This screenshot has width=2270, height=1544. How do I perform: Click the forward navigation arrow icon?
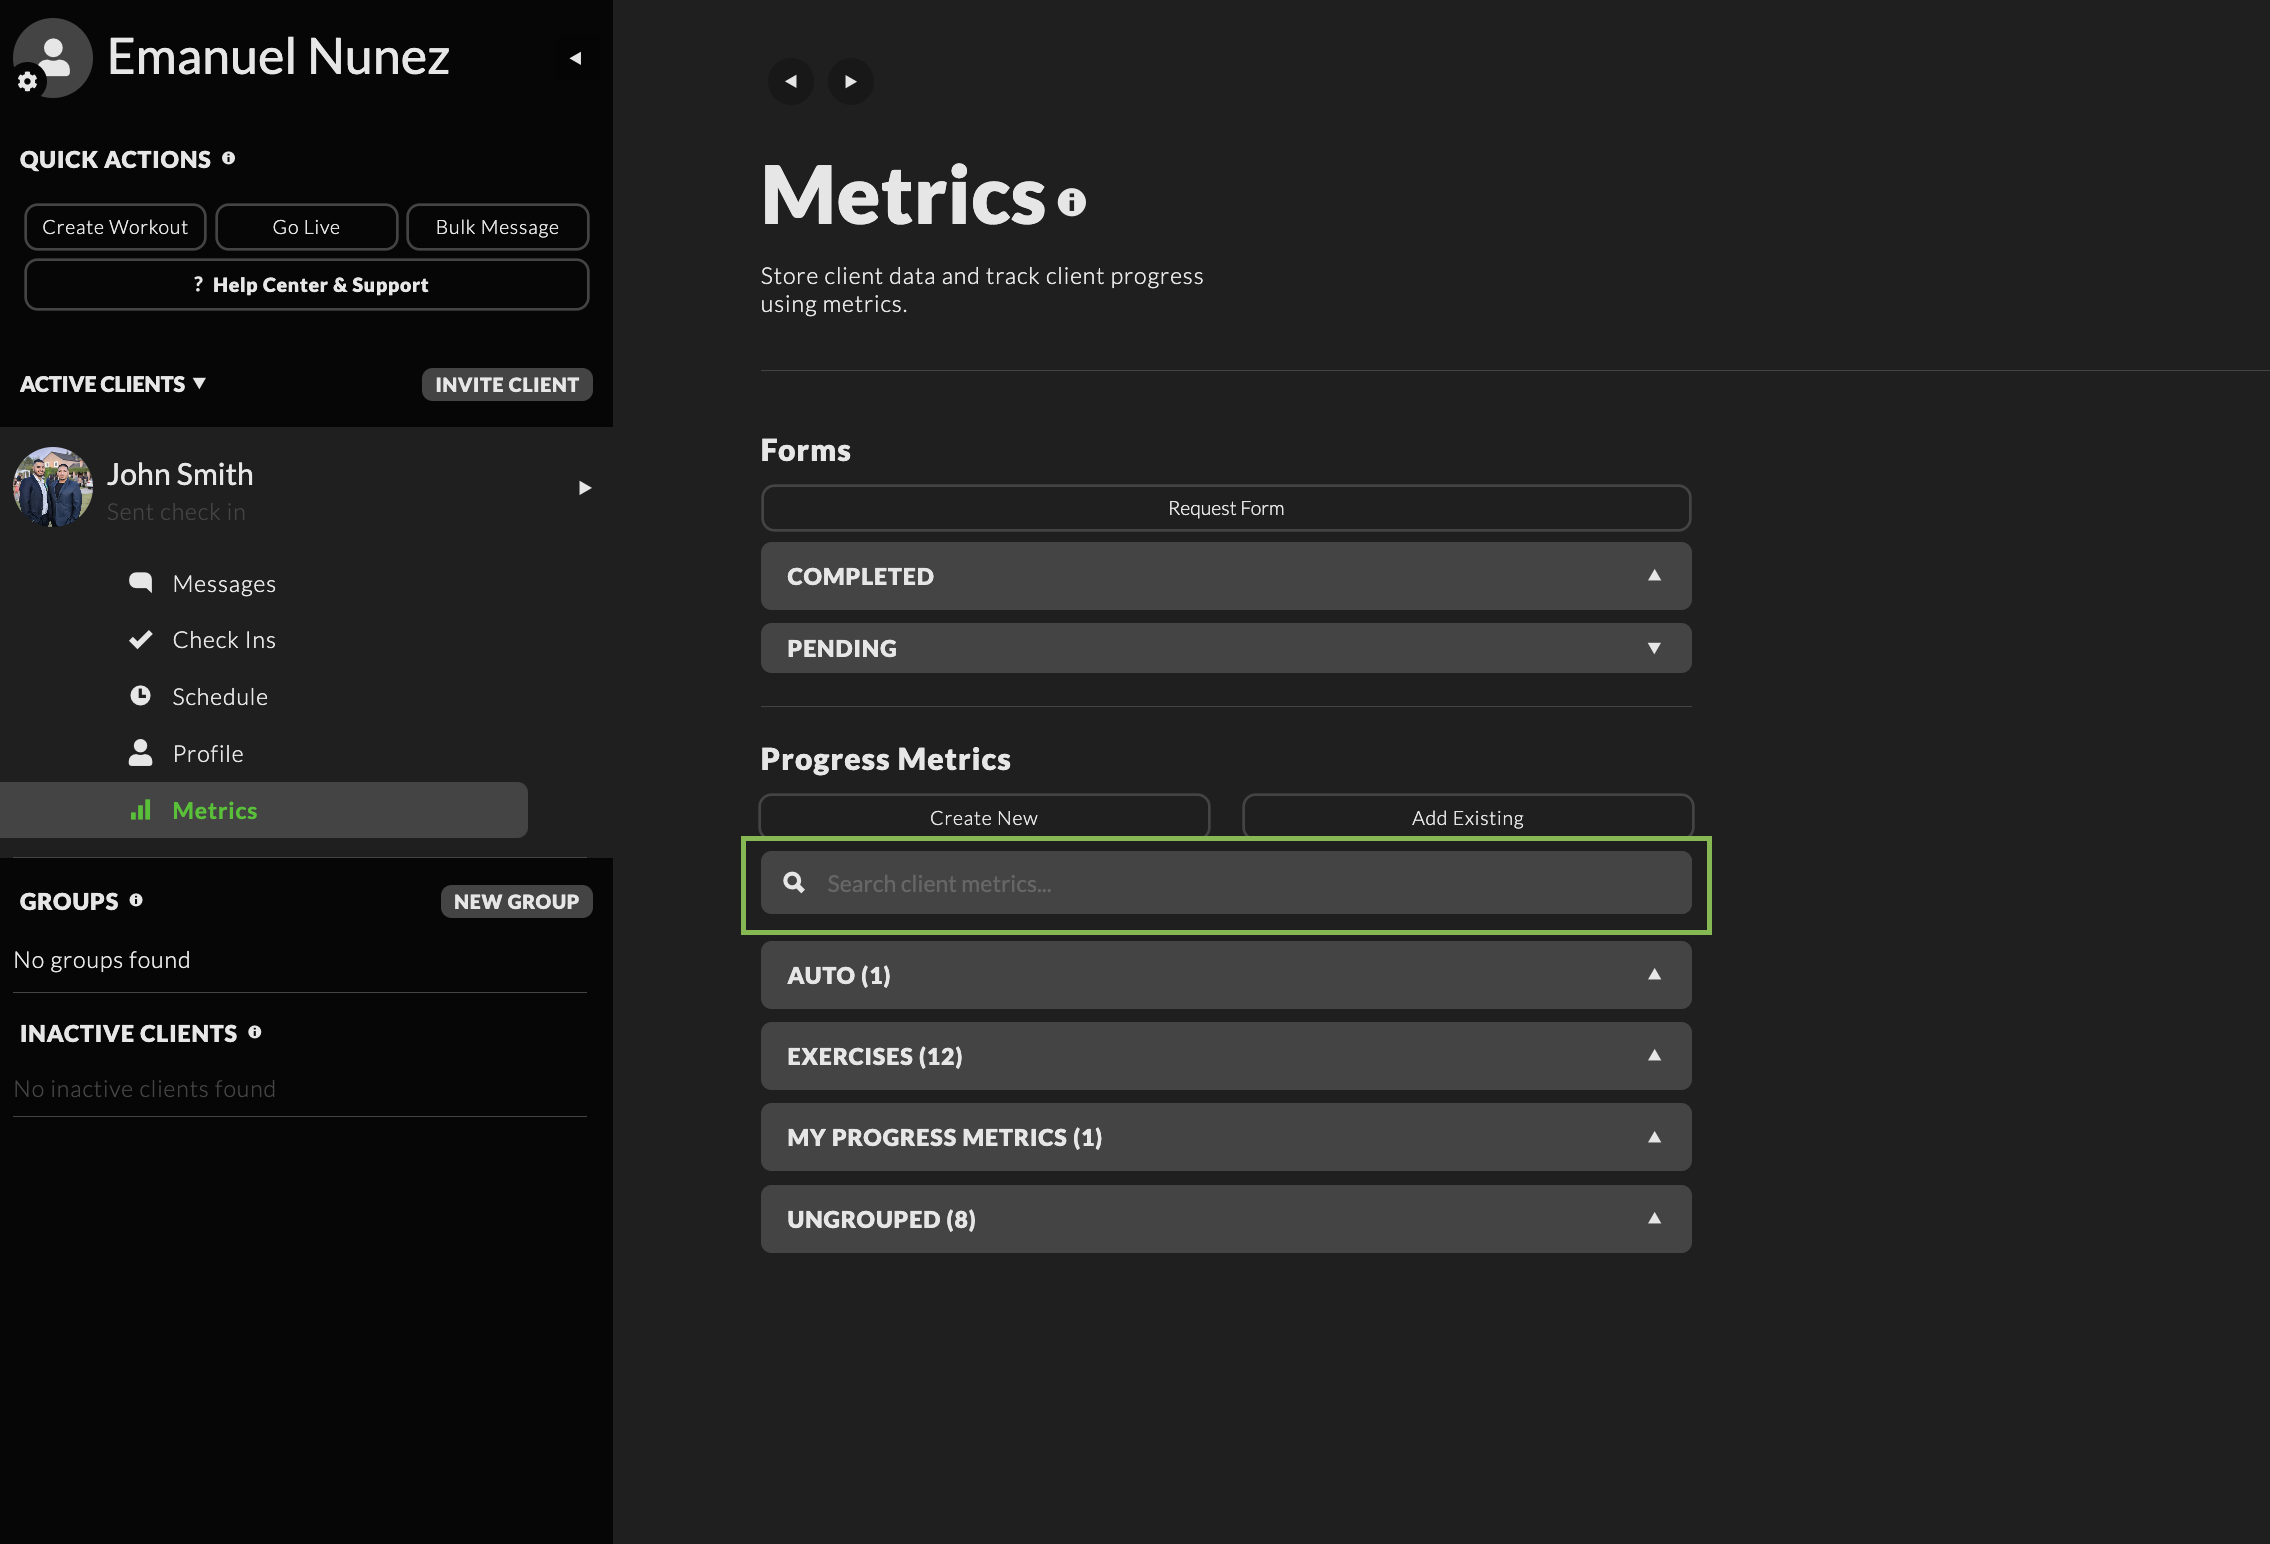(850, 82)
